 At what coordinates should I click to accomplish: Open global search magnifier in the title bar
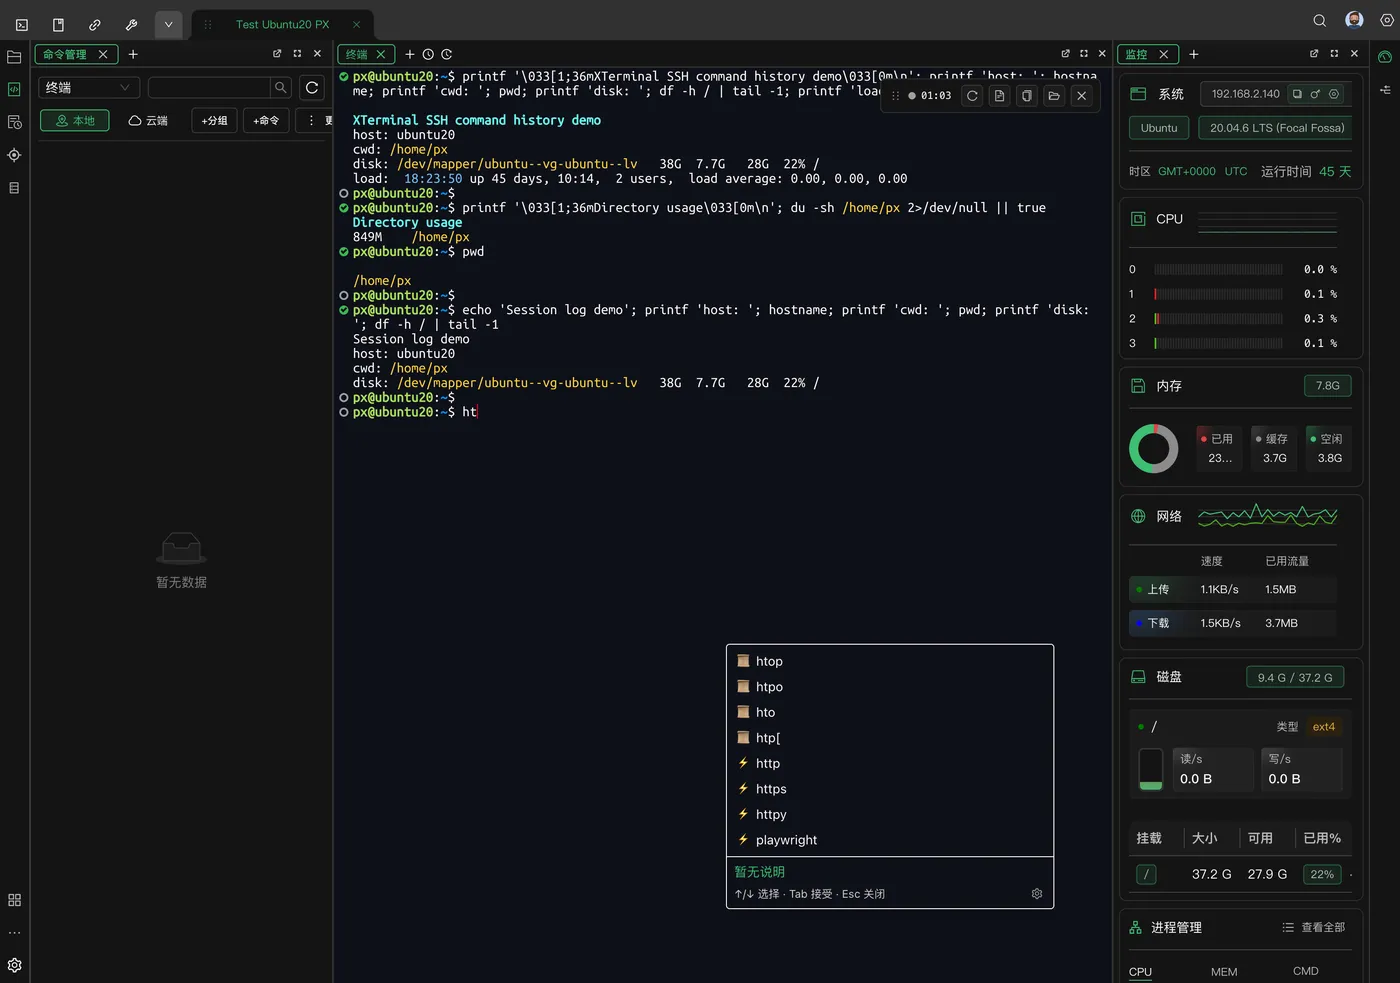pos(1320,21)
